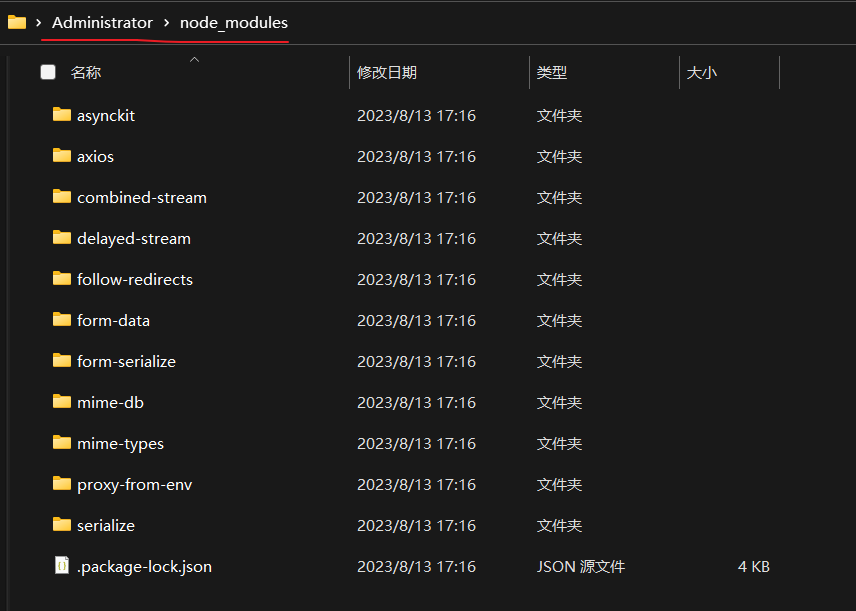This screenshot has height=611, width=856.
Task: Click the address bar root folder icon
Action: [17, 22]
